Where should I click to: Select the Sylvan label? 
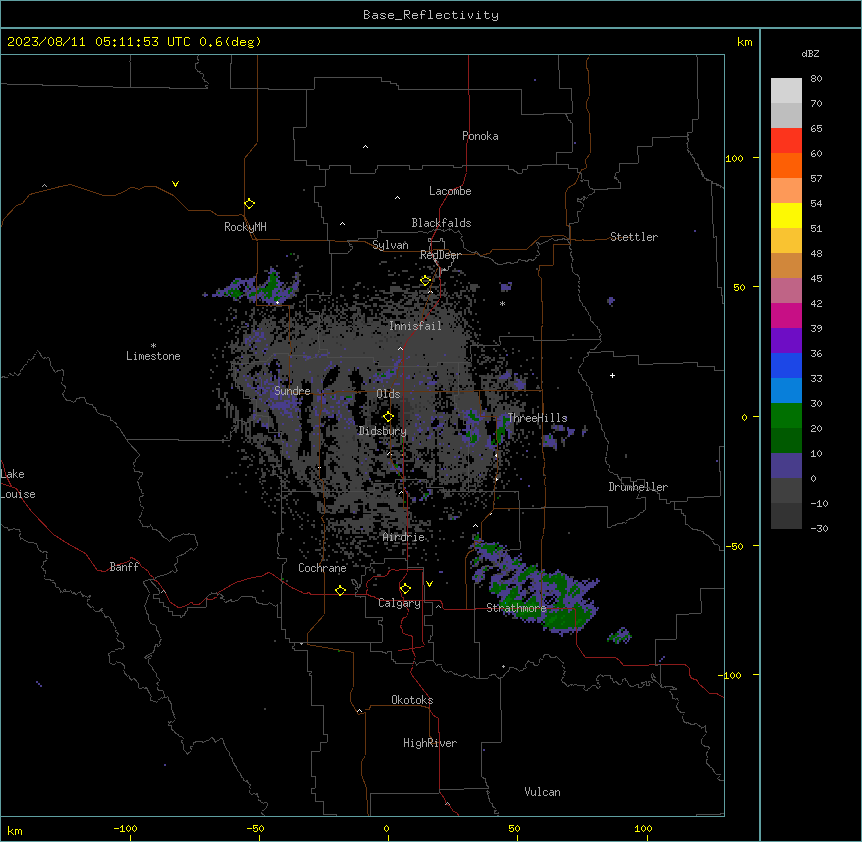(390, 245)
